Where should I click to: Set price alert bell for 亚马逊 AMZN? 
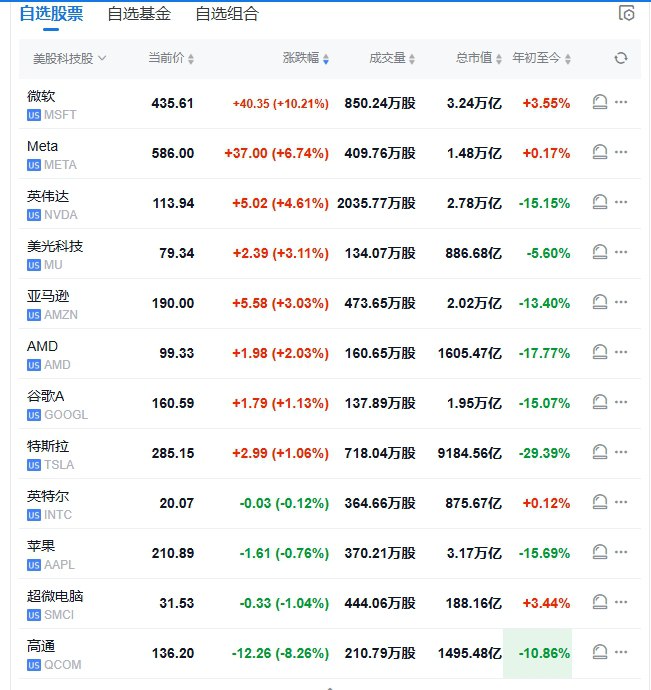pyautogui.click(x=600, y=302)
